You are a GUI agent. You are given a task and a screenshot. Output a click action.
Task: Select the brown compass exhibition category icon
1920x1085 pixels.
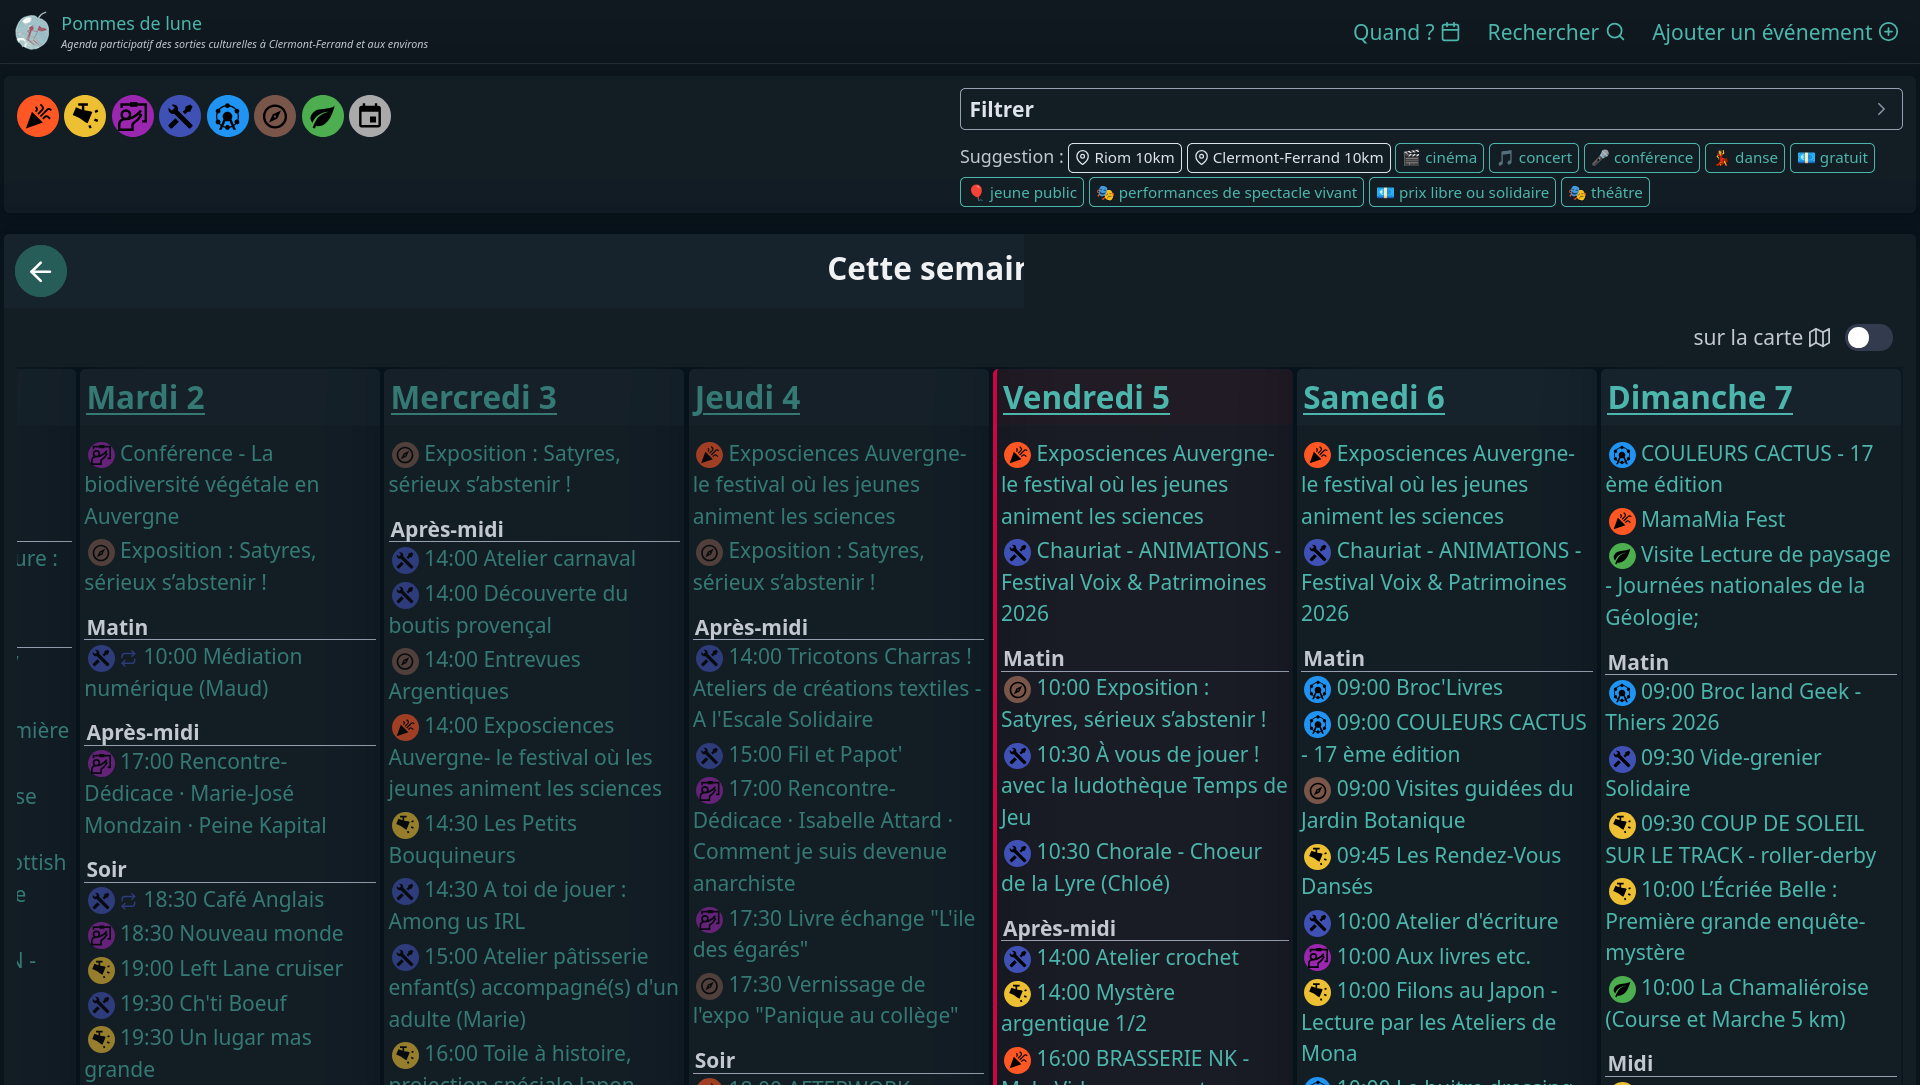point(275,117)
